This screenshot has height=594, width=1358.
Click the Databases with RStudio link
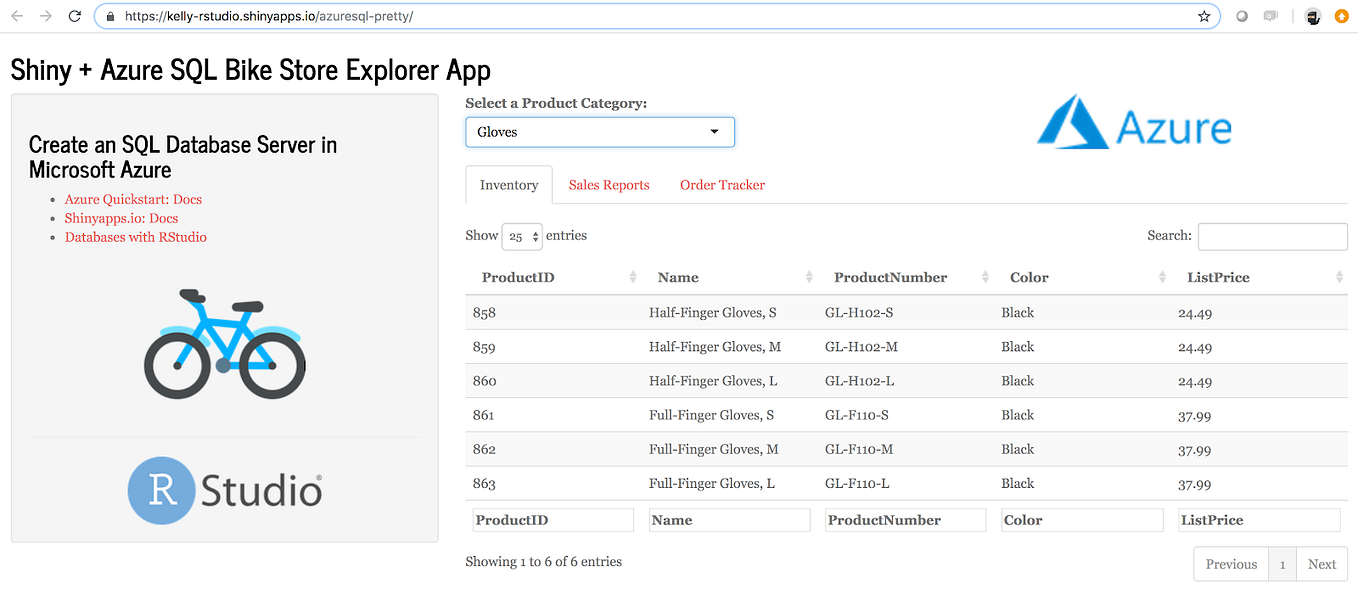[x=135, y=237]
